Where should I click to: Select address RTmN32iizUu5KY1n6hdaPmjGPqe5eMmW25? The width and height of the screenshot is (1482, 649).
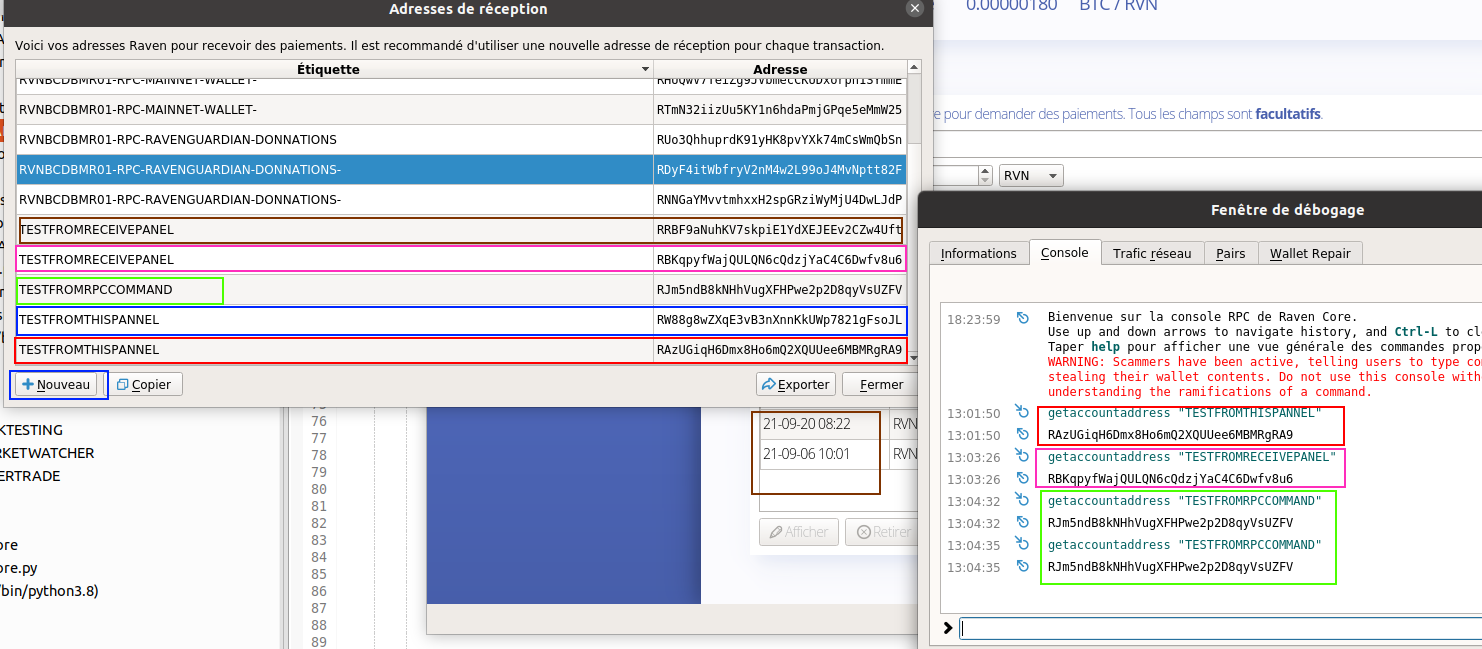[780, 109]
